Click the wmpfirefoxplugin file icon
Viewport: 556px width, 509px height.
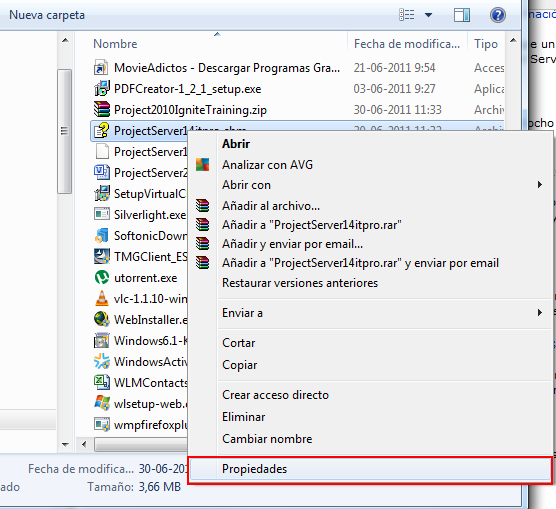(101, 424)
